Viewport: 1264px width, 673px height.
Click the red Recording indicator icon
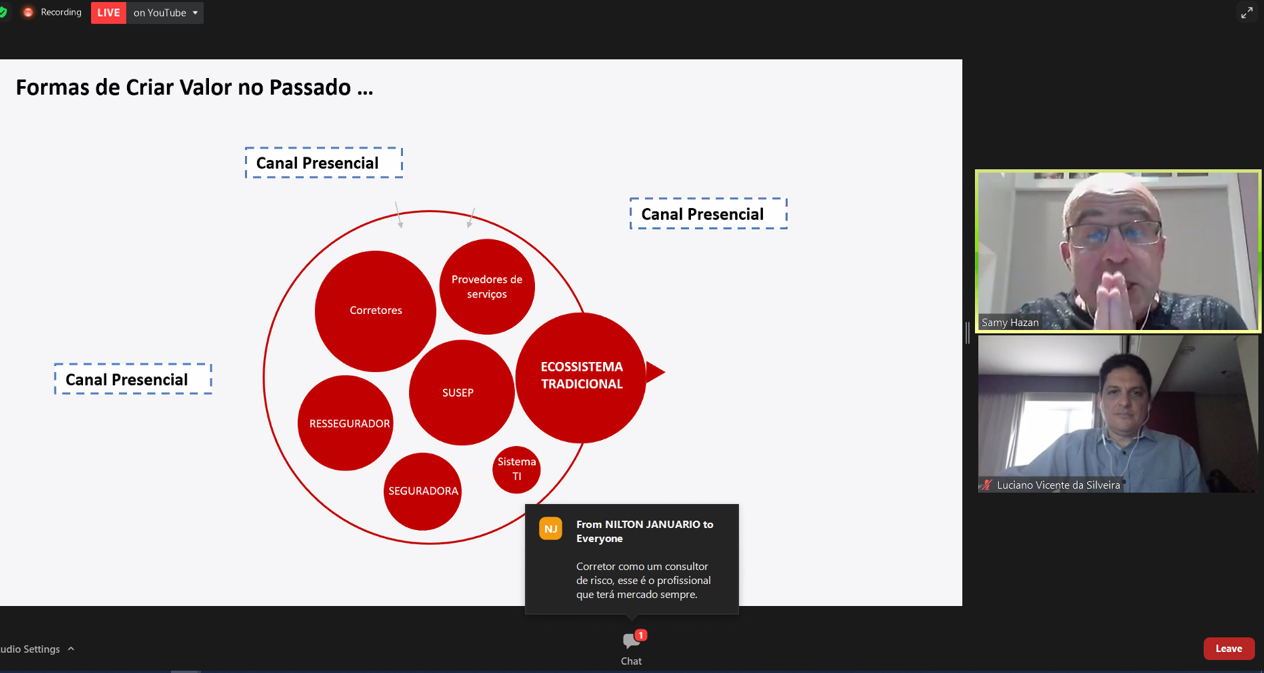click(28, 12)
